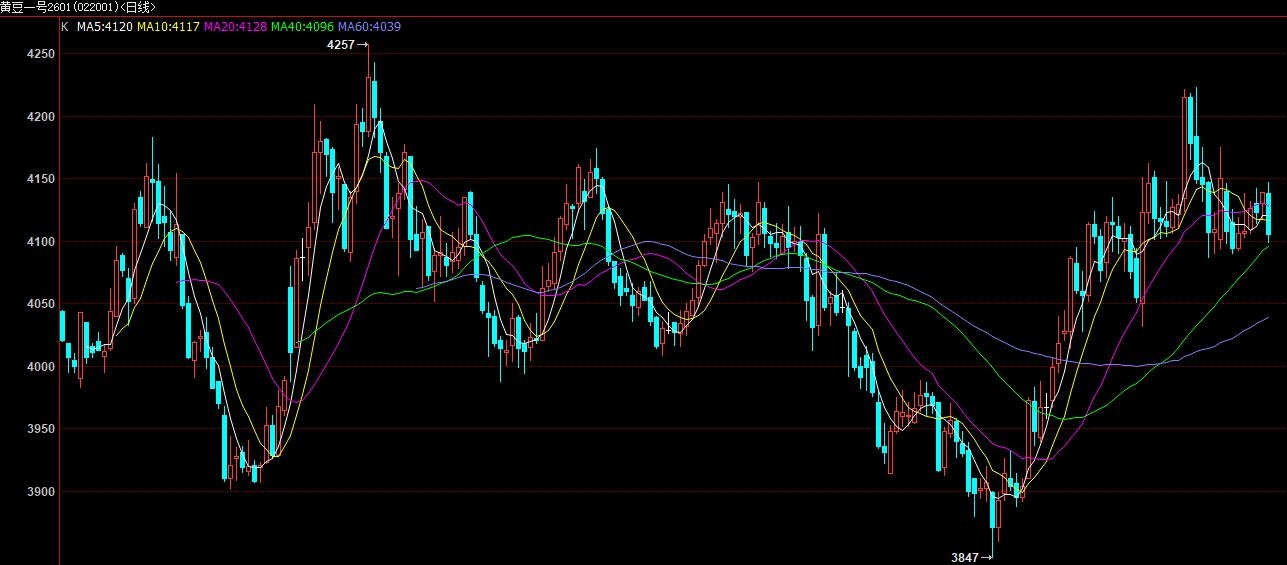Select the white MA5:4120 legend
This screenshot has width=1287, height=565.
[105, 27]
